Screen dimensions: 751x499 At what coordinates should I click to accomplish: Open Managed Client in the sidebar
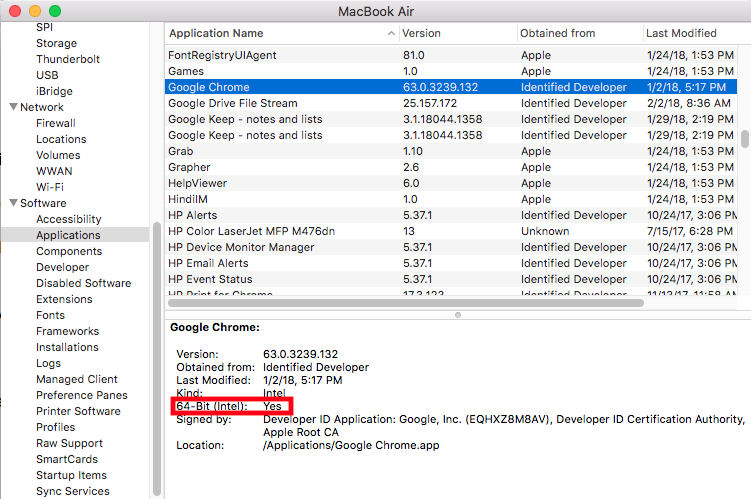pos(77,379)
